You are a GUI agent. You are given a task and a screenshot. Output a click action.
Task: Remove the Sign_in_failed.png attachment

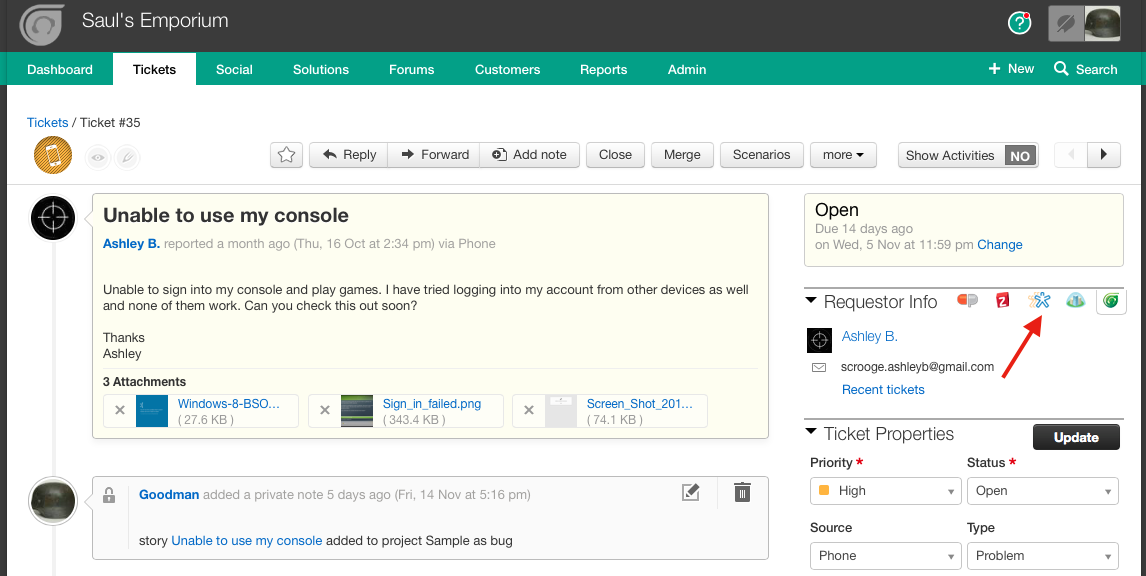(325, 411)
